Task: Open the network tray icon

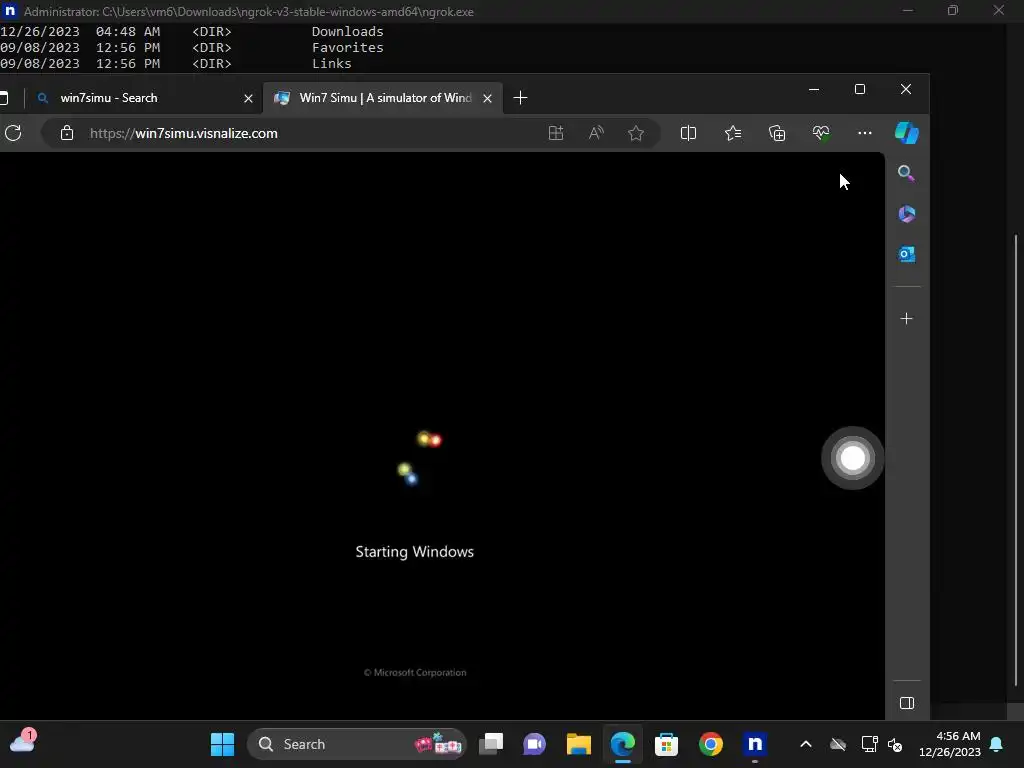Action: click(869, 744)
